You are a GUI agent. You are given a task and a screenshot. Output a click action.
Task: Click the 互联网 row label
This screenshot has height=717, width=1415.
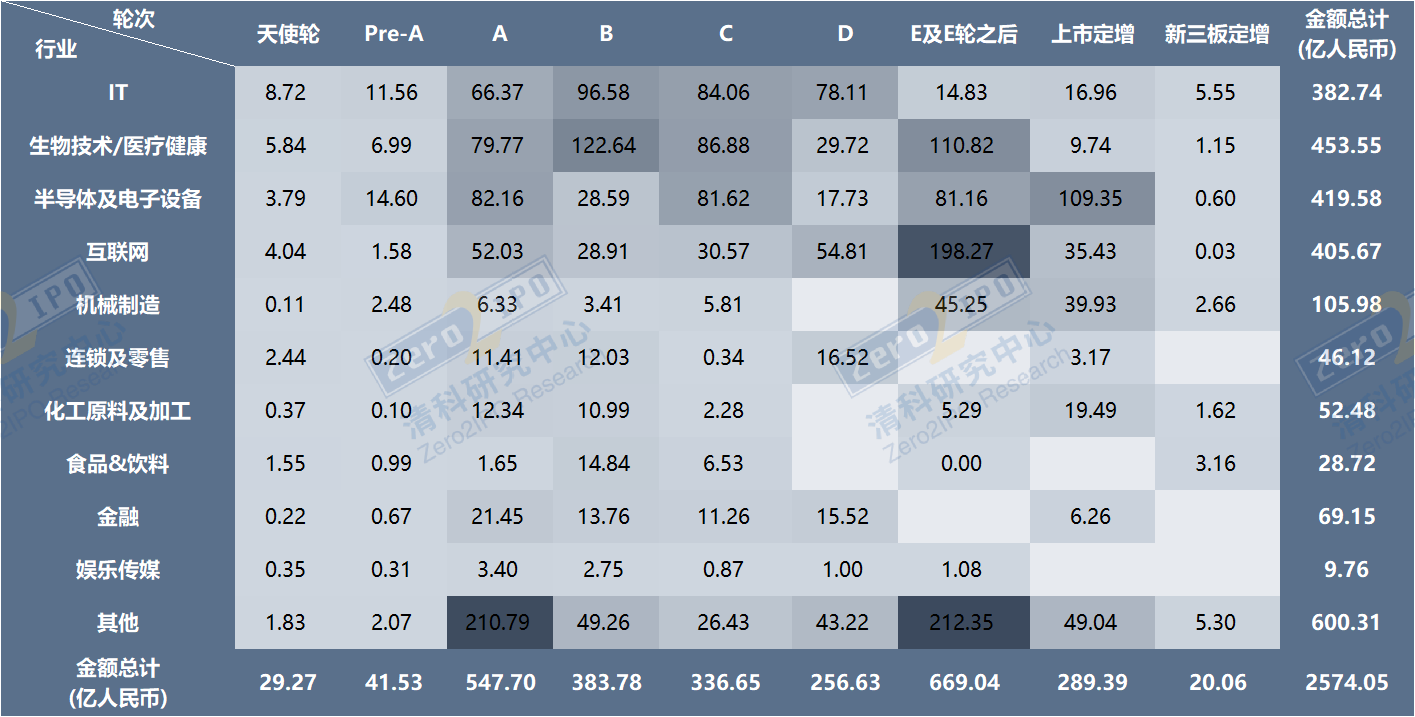coord(118,252)
